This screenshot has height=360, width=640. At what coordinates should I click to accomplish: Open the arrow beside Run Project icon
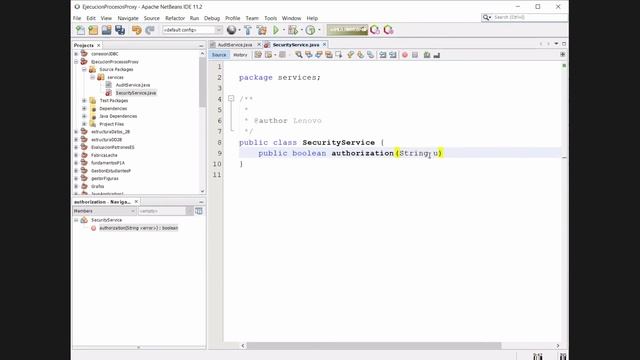(284, 30)
